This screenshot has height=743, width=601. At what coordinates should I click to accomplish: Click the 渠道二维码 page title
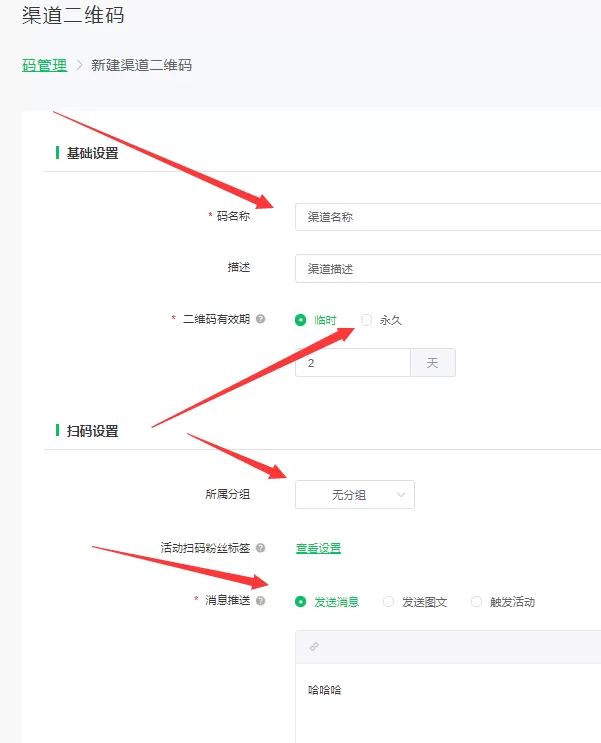point(73,15)
